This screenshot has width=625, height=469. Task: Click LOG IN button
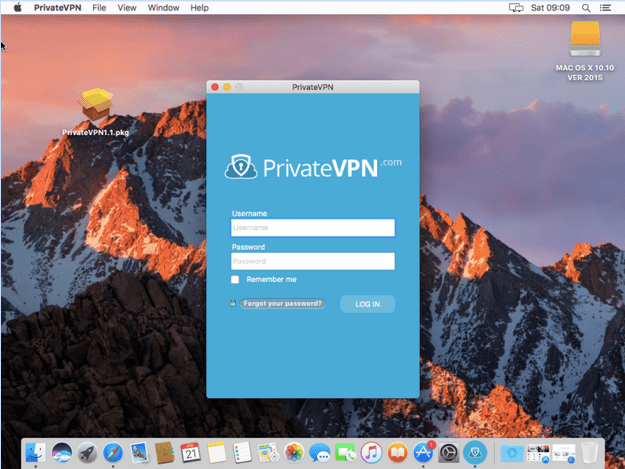pos(368,304)
